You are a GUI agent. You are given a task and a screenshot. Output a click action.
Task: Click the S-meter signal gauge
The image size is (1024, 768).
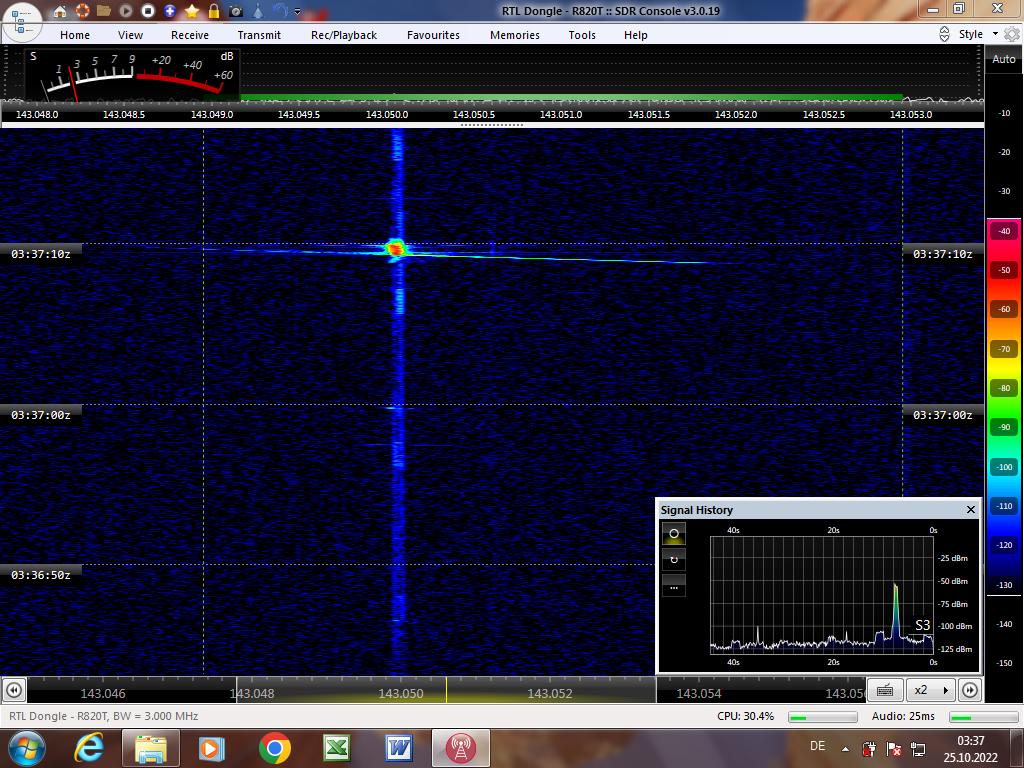tap(133, 74)
